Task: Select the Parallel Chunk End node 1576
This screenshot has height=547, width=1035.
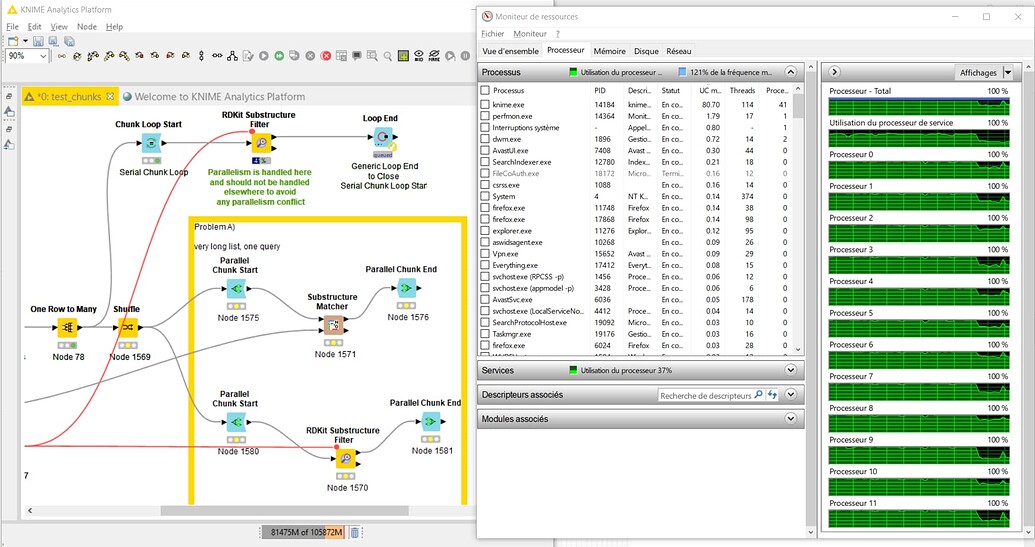Action: (406, 288)
